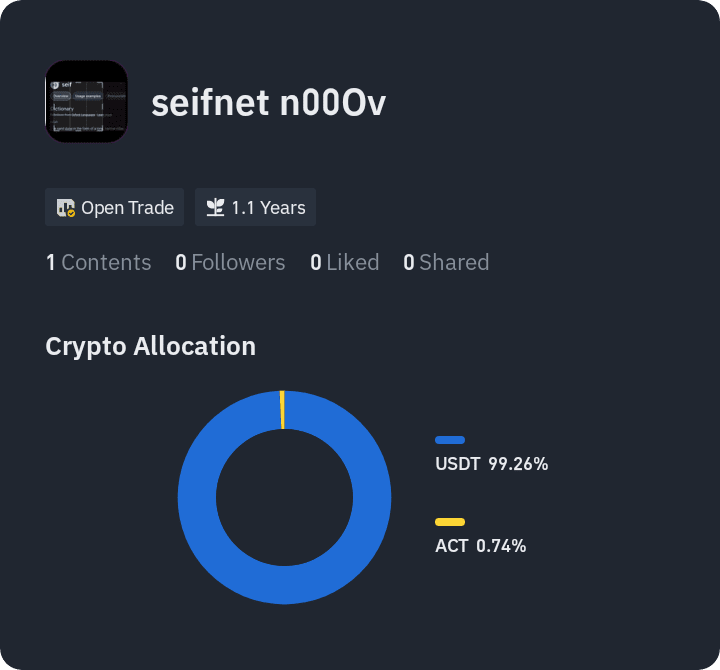
Task: Click the username seifnet n00Ov
Action: (x=269, y=103)
